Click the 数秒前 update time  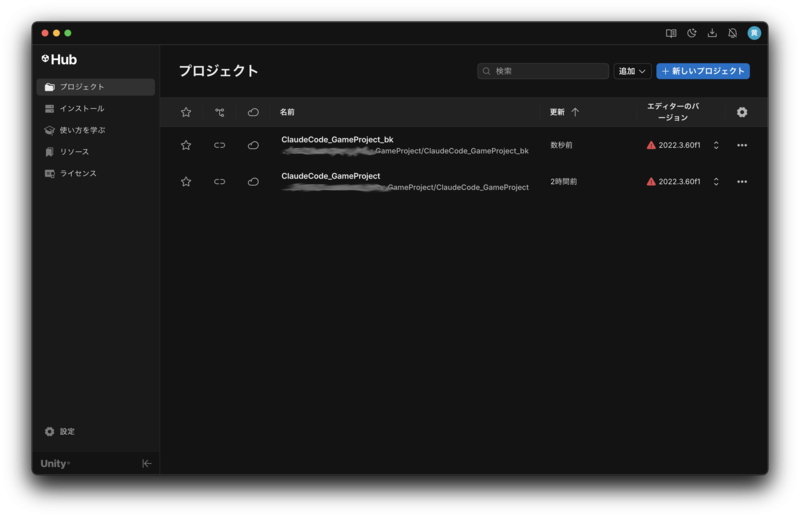point(561,145)
